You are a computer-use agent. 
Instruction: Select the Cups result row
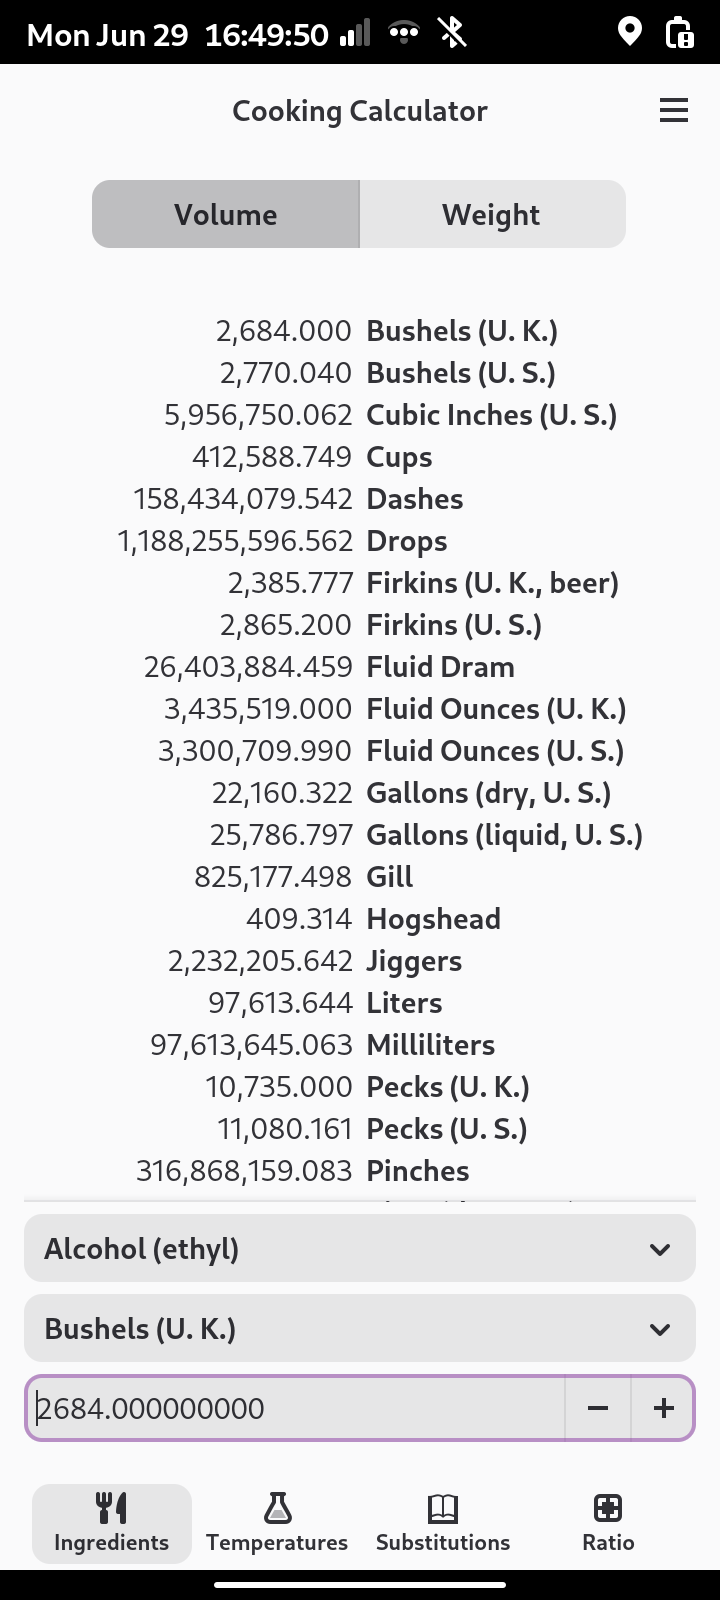360,457
